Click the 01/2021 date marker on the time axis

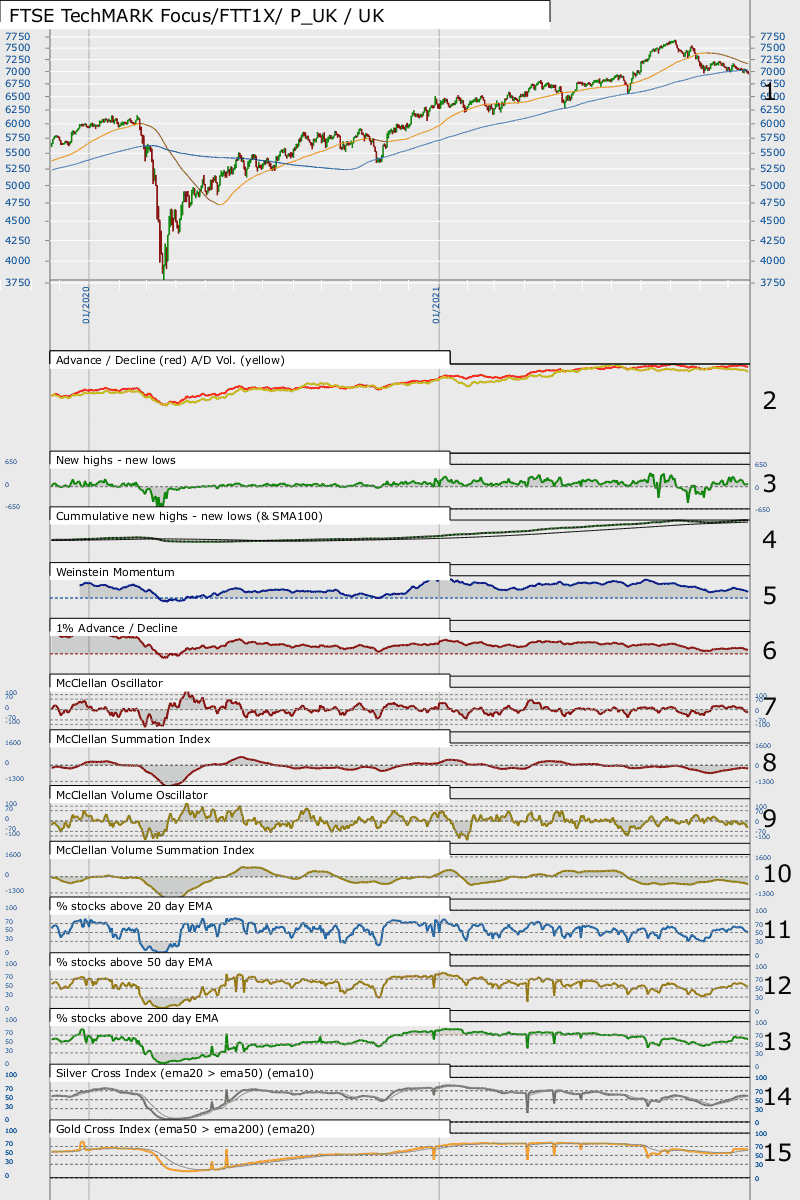tap(437, 304)
